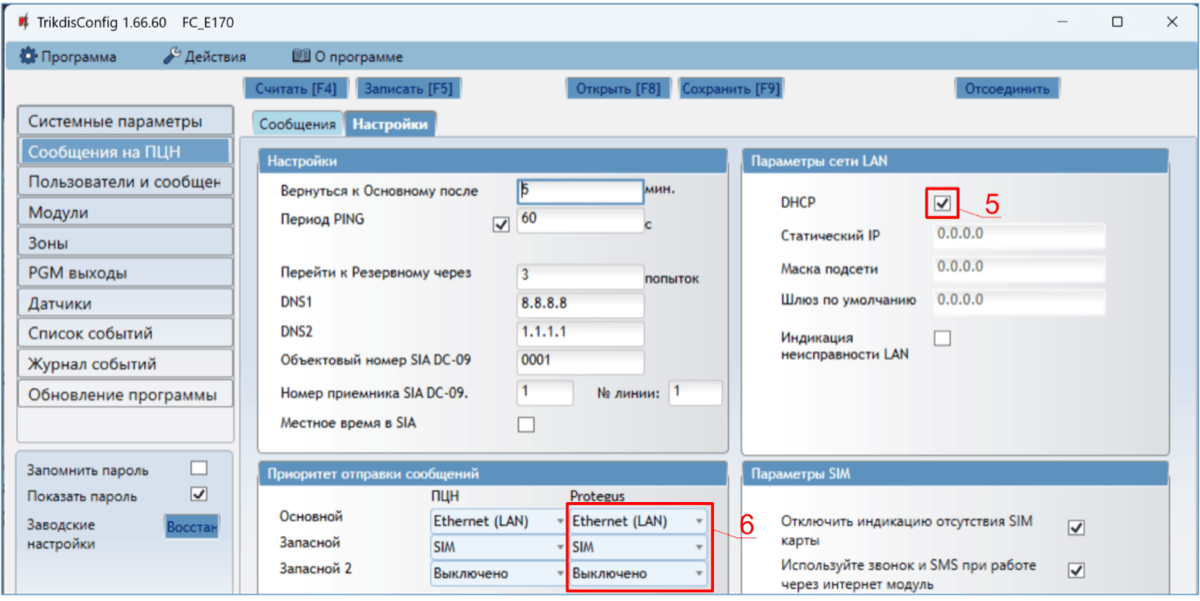Toggle the DHCP checkbox
Viewport: 1200px width, 601px height.
942,204
